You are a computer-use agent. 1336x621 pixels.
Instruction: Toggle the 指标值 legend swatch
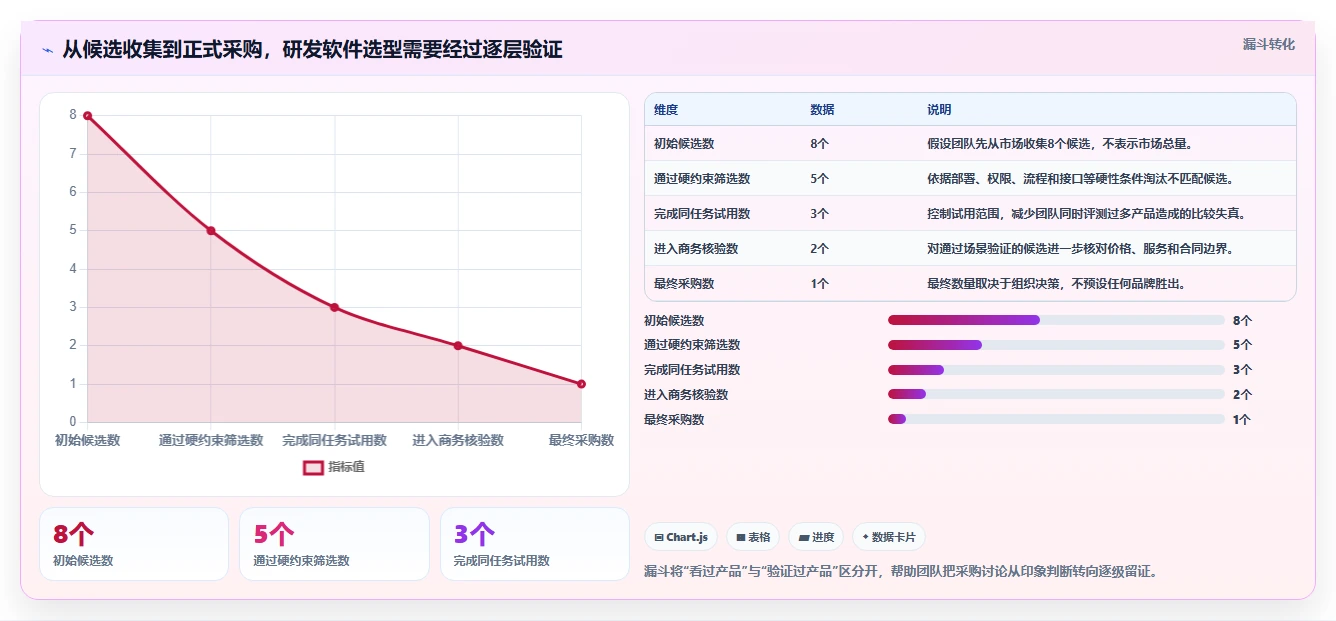[x=313, y=467]
